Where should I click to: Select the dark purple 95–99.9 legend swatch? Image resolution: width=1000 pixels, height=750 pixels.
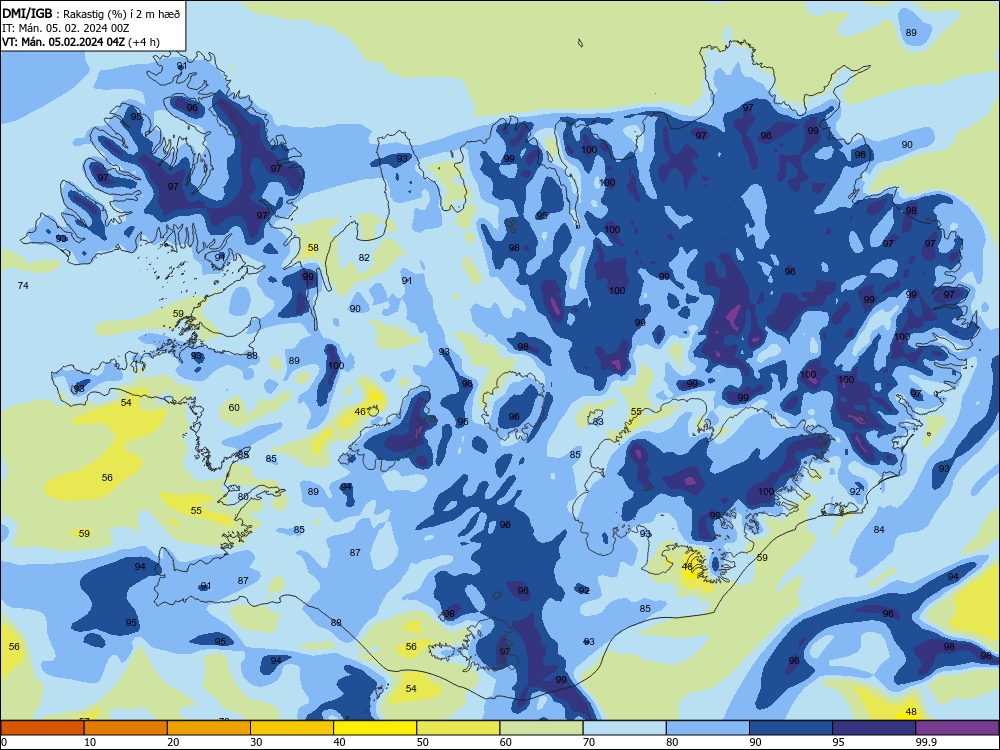pyautogui.click(x=874, y=728)
